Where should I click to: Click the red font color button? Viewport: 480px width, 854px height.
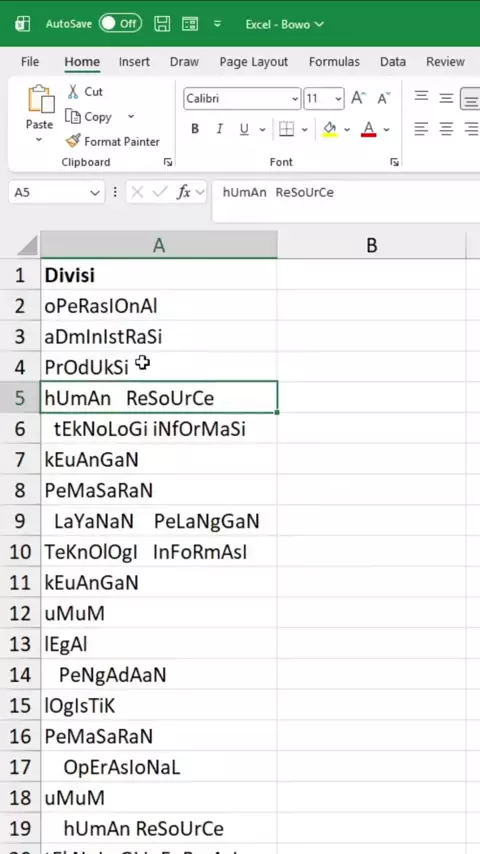pyautogui.click(x=369, y=130)
